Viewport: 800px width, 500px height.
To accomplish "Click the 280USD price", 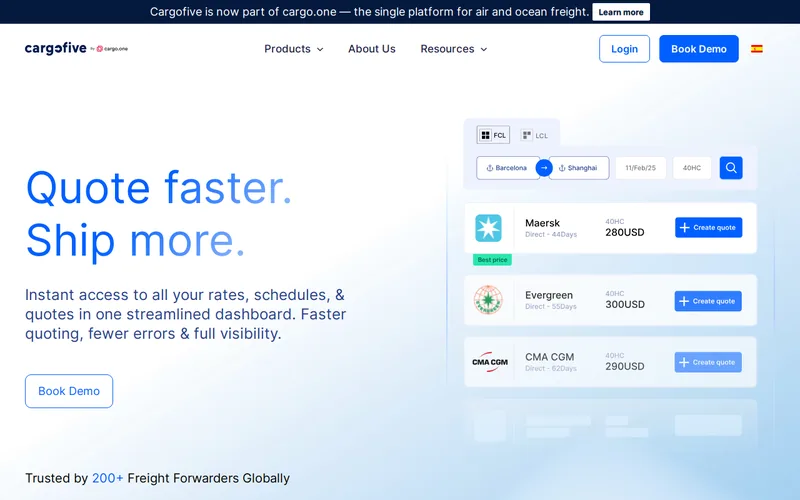I will click(624, 232).
